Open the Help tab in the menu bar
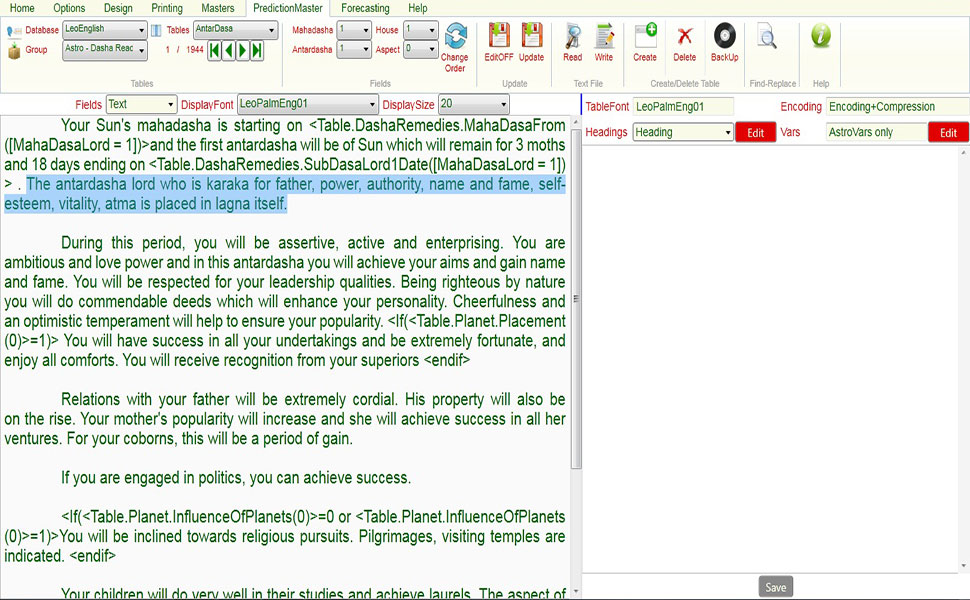Viewport: 970px width, 600px height. tap(418, 8)
